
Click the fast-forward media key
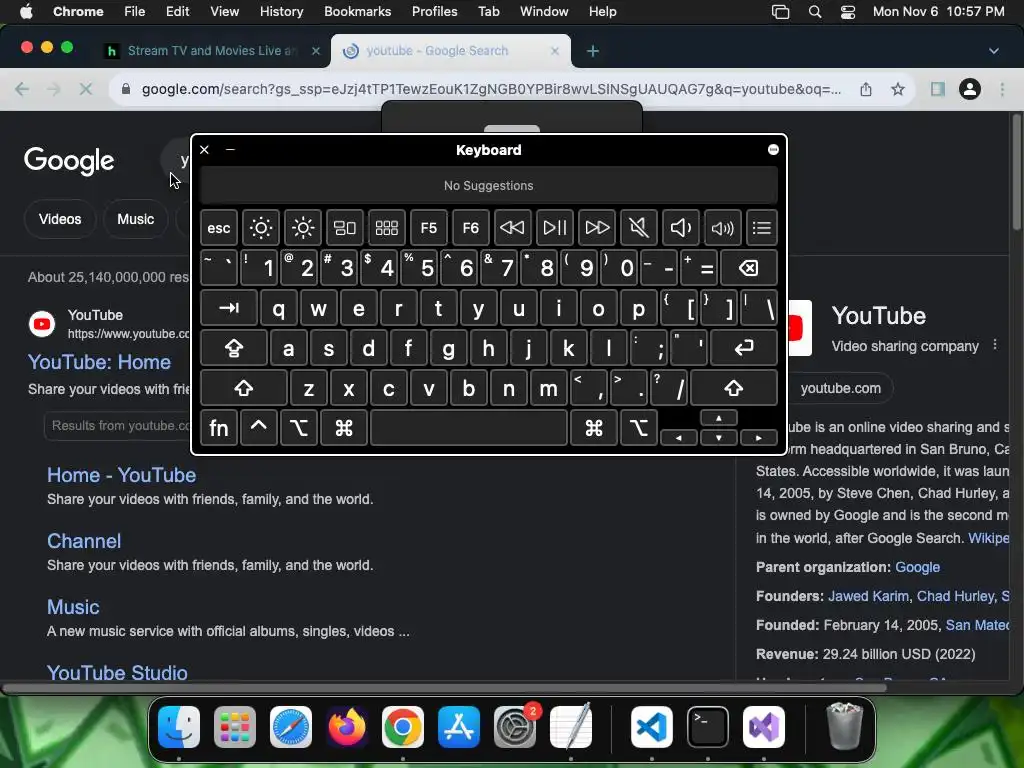click(597, 228)
